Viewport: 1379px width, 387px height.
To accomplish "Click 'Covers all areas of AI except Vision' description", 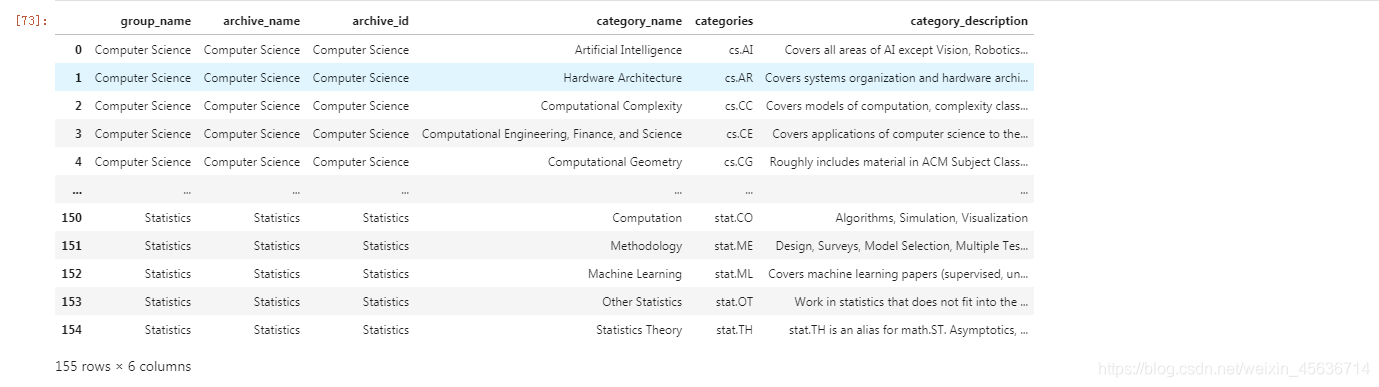I will click(x=906, y=50).
